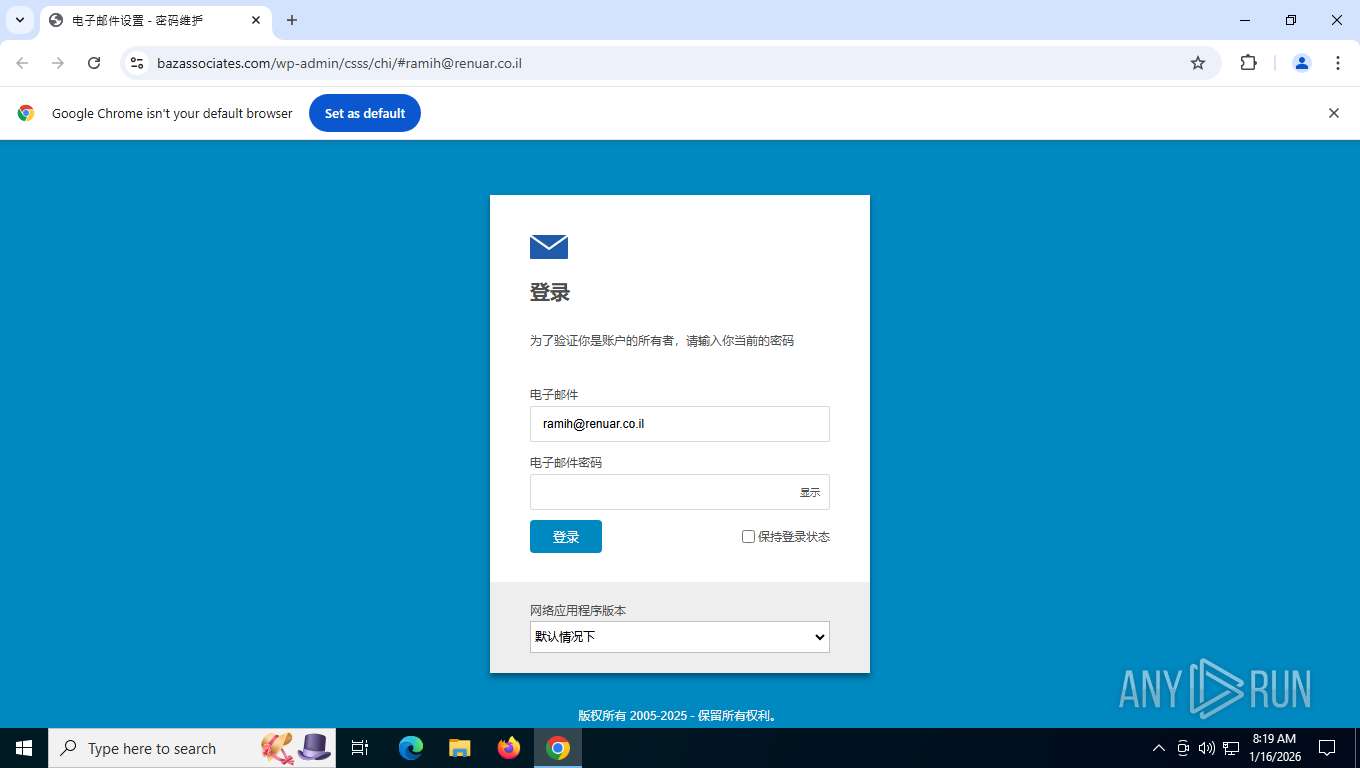The width and height of the screenshot is (1360, 768).
Task: Open File Explorer from taskbar
Action: click(460, 748)
